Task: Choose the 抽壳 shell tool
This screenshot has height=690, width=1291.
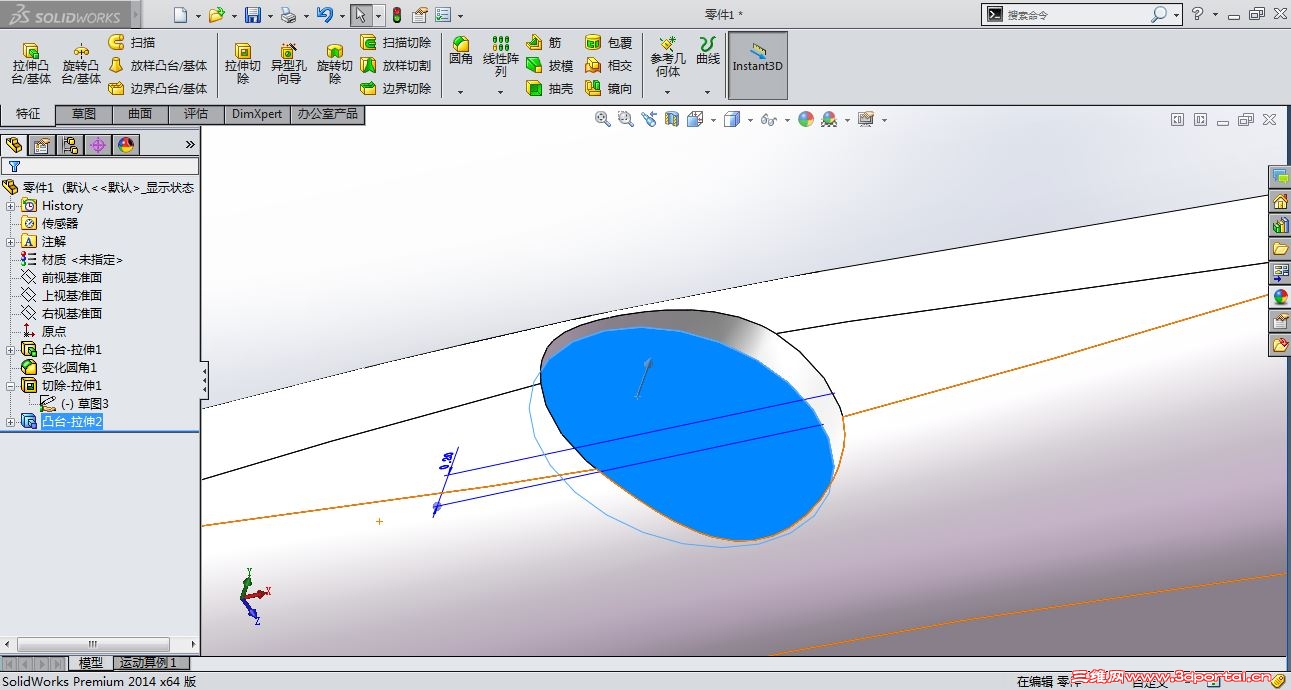Action: coord(550,88)
